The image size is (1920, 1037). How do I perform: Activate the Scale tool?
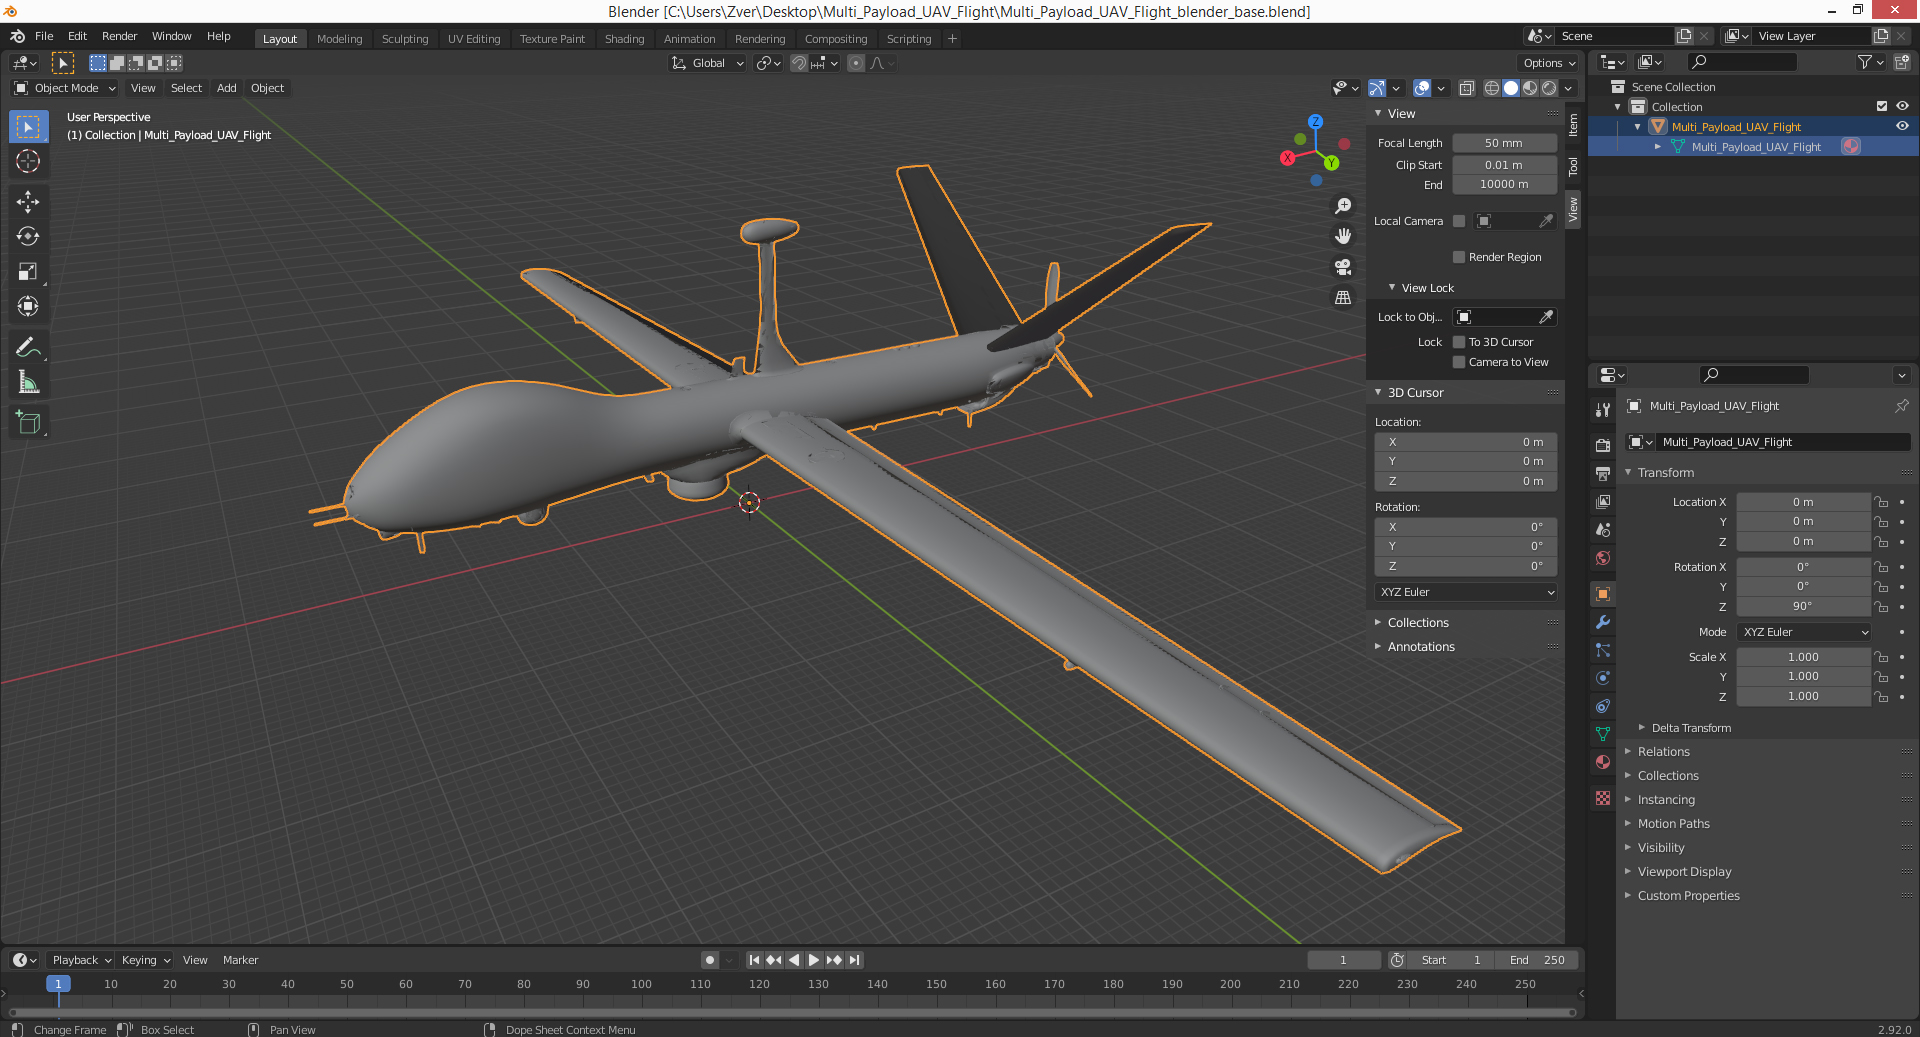pos(28,272)
